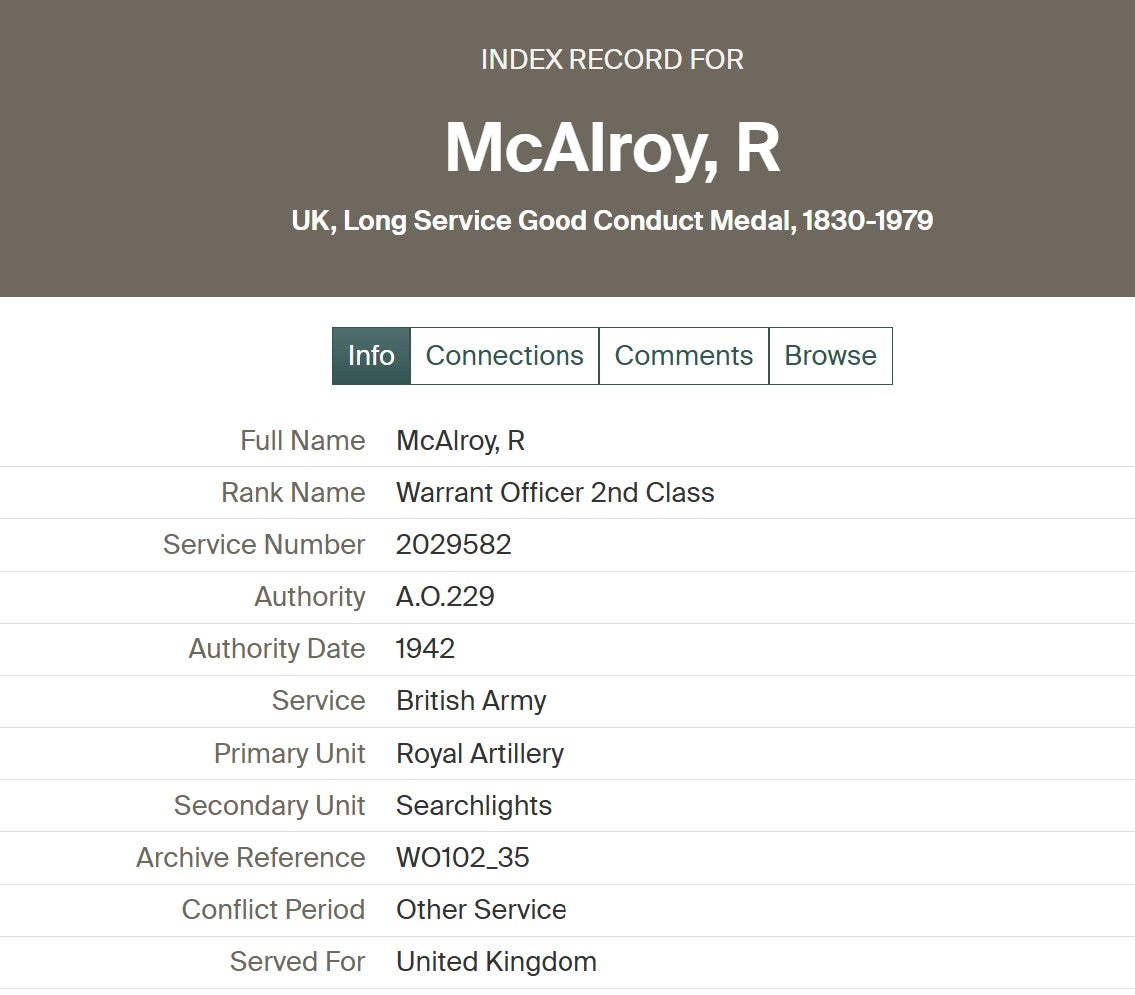
Task: Click the British Army service value
Action: coord(471,701)
